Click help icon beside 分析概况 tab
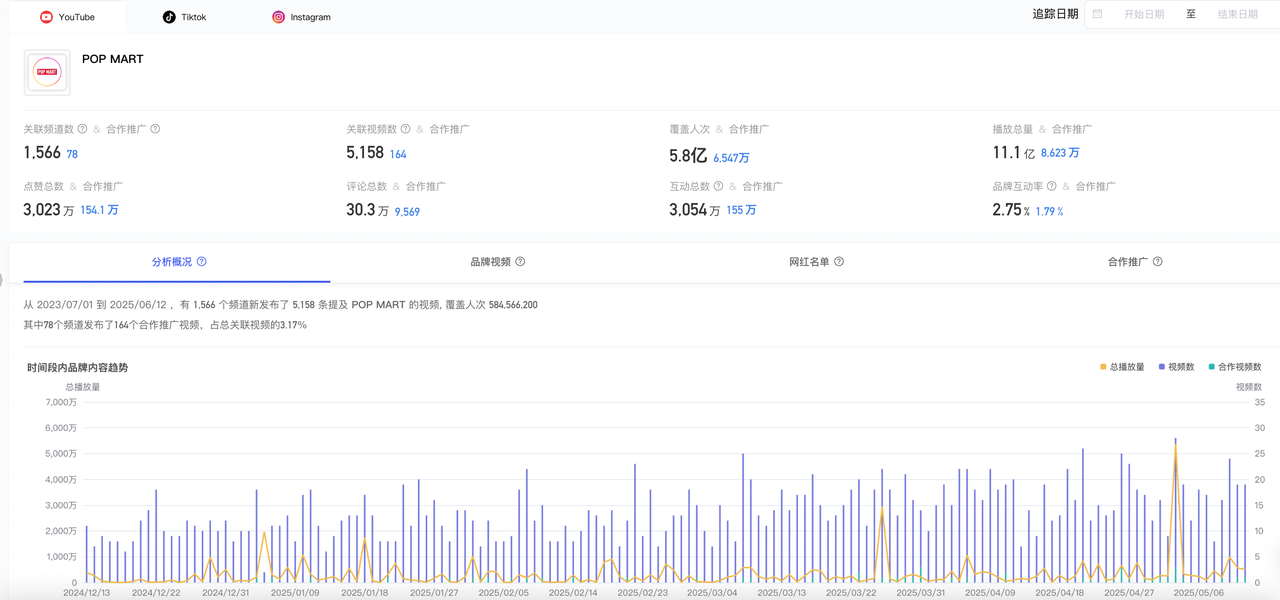This screenshot has height=600, width=1280. [201, 262]
